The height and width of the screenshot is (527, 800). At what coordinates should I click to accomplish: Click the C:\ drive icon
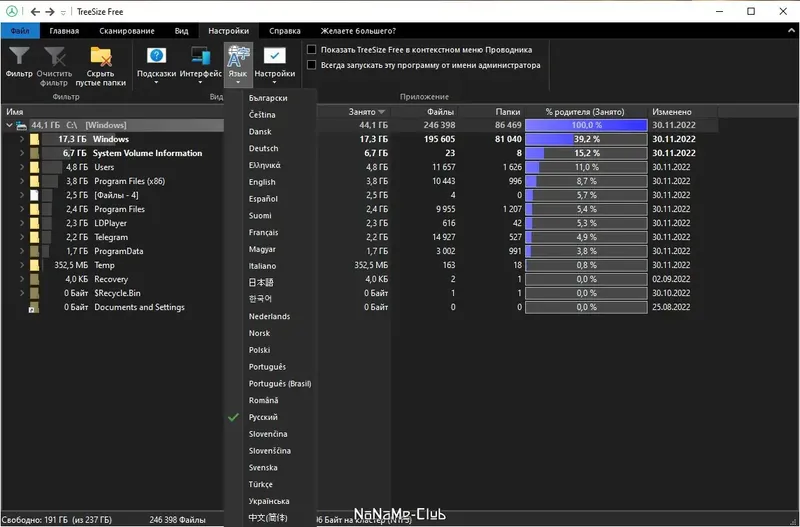coord(21,125)
